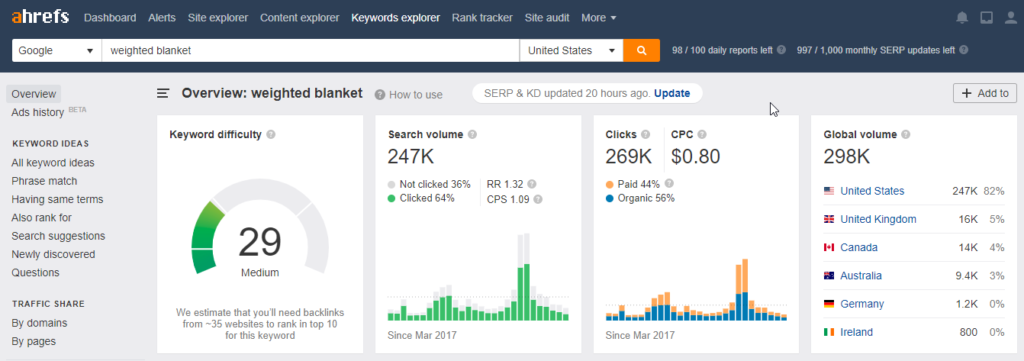
Task: Open Also rank for in sidebar
Action: [41, 217]
